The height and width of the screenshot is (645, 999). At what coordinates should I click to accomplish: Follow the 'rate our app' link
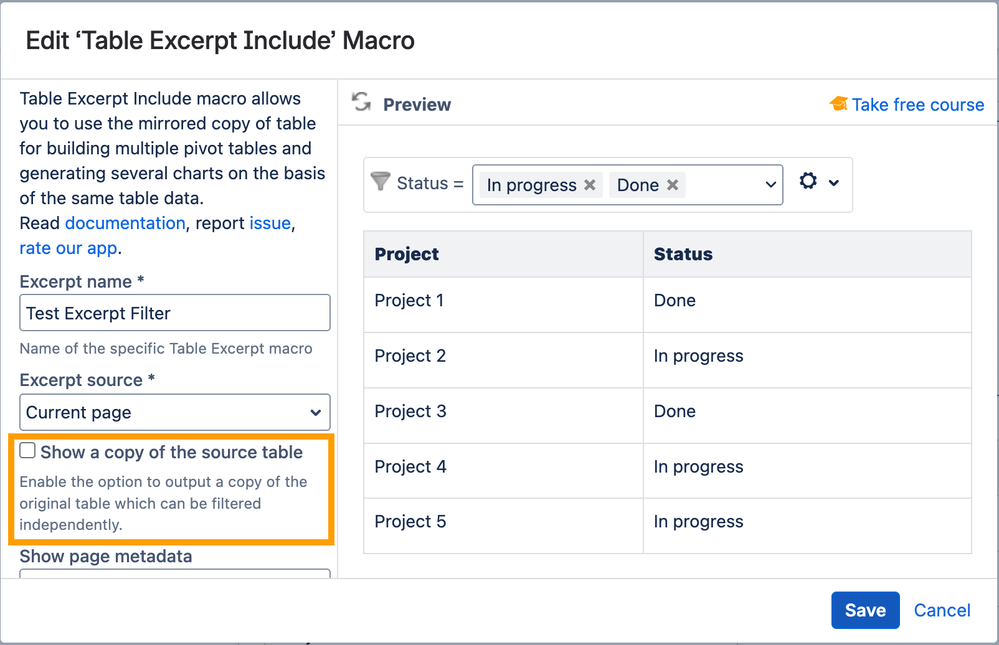[68, 248]
